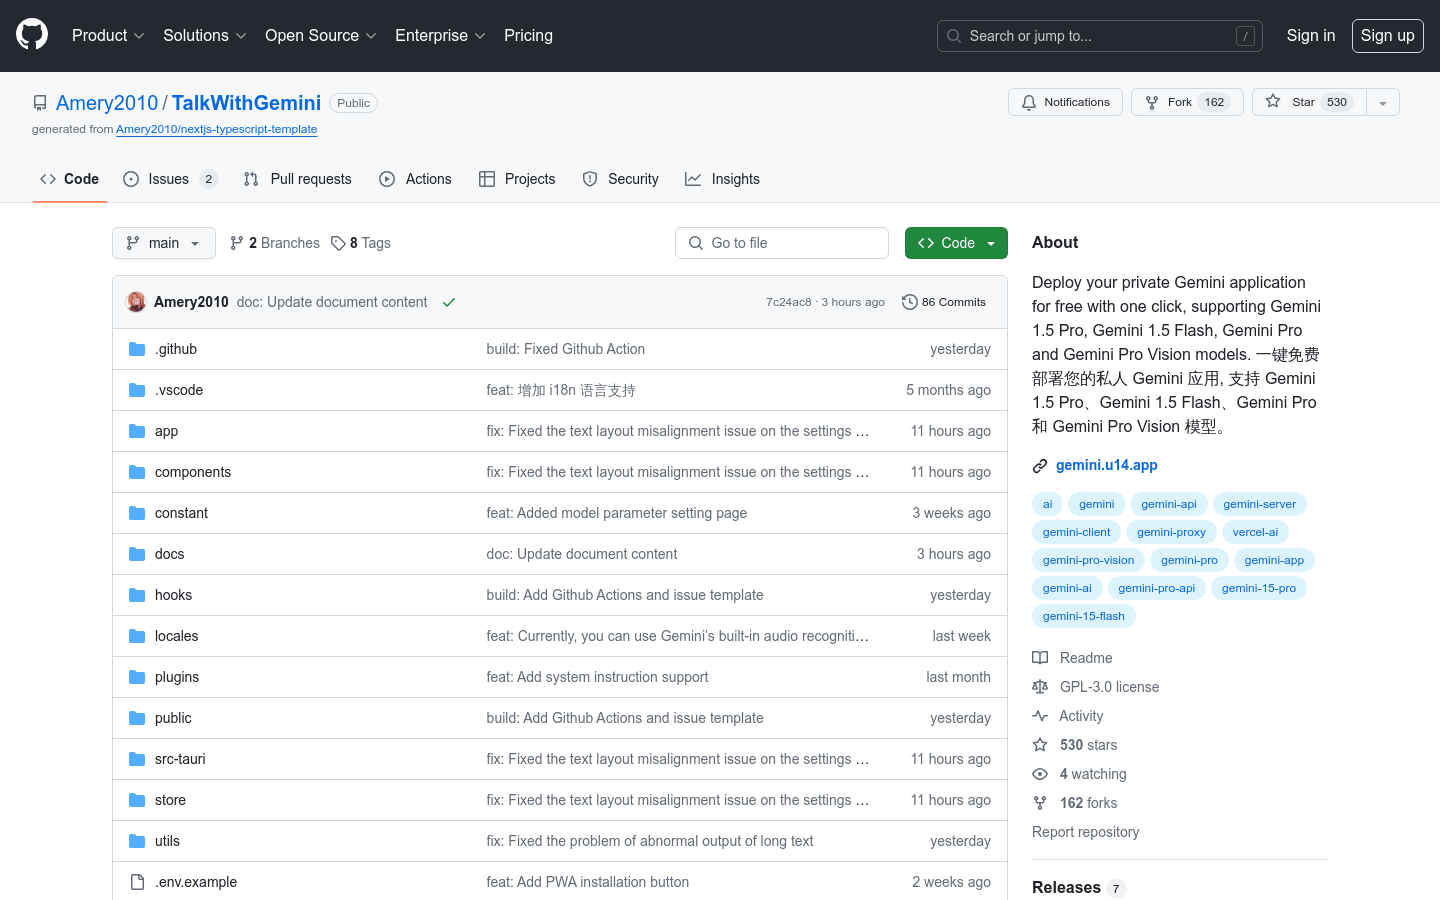Select the gemini-api topic tag
Viewport: 1440px width, 900px height.
(x=1169, y=504)
